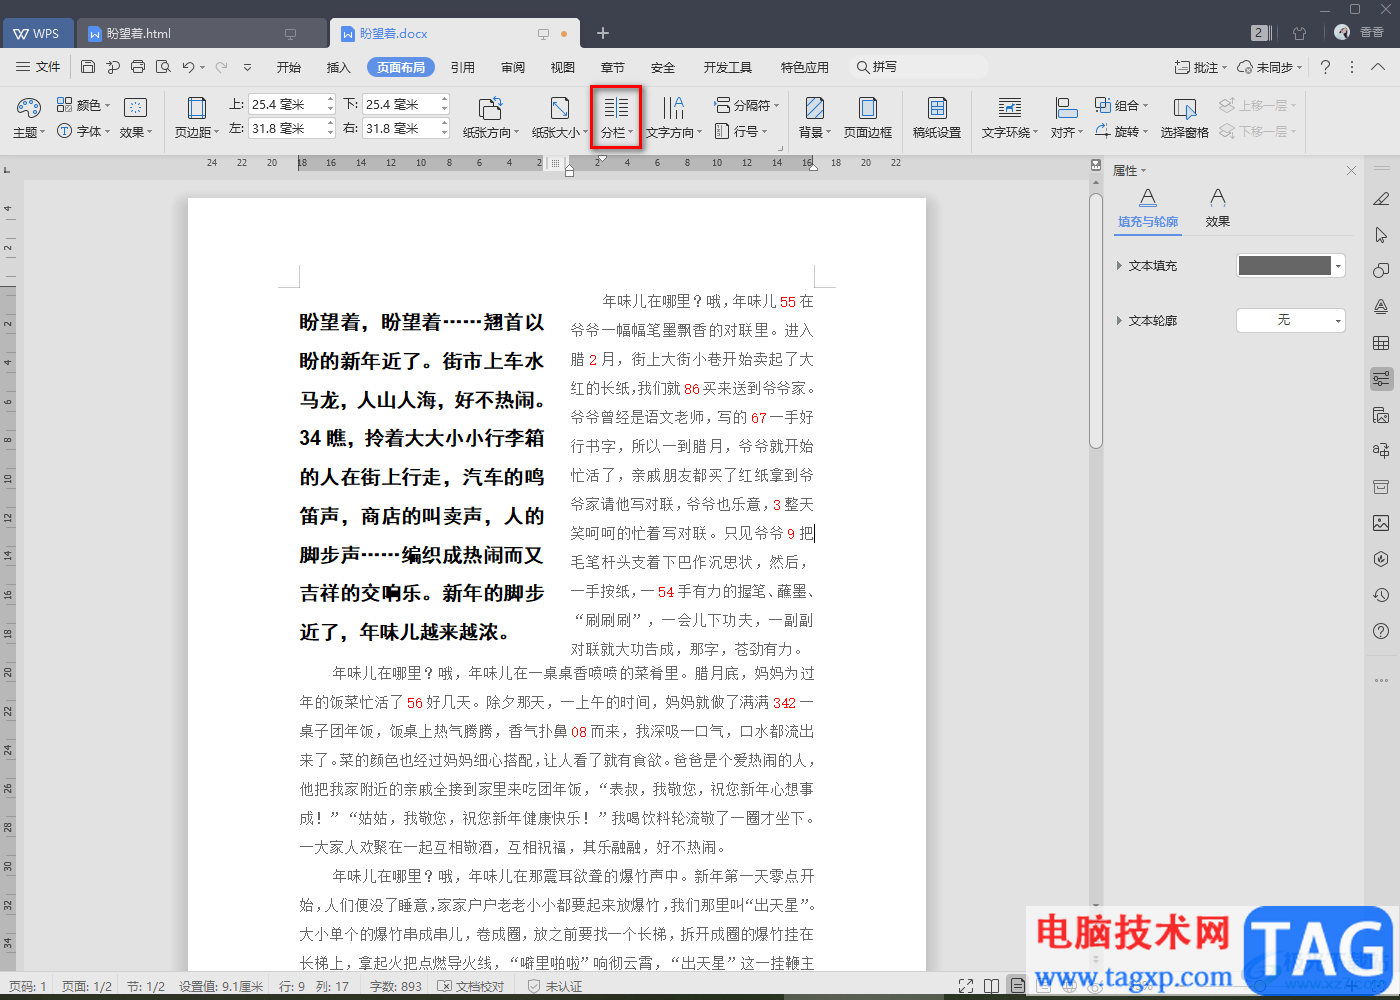This screenshot has height=1000, width=1400.
Task: Select the 填充与轮廓 tab in properties
Action: (1148, 209)
